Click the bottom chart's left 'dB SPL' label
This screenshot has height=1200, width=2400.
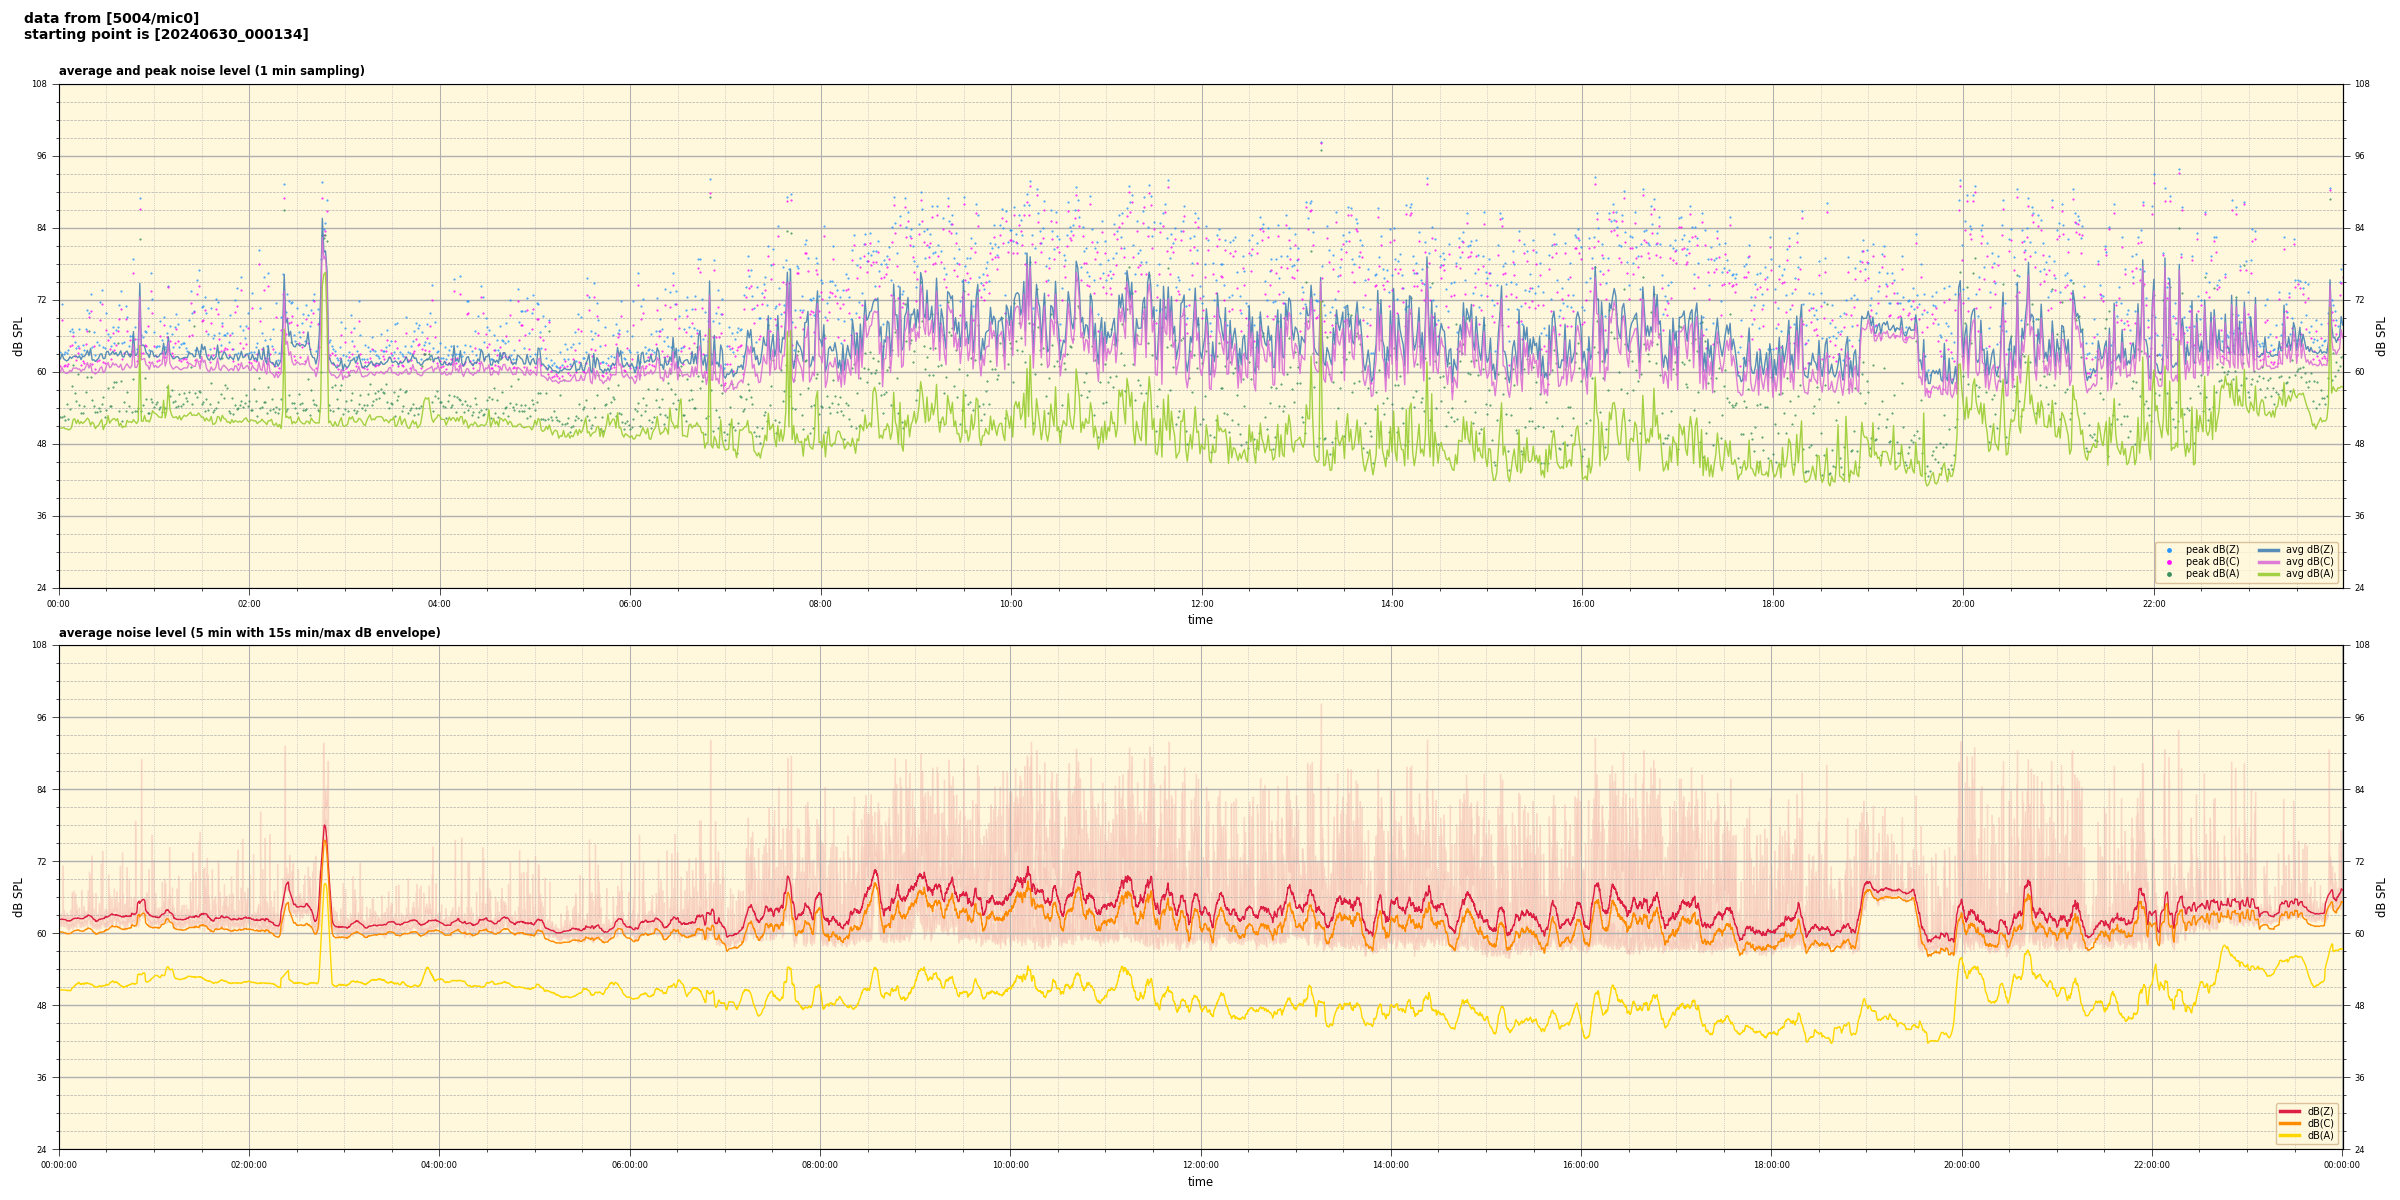[x=18, y=897]
